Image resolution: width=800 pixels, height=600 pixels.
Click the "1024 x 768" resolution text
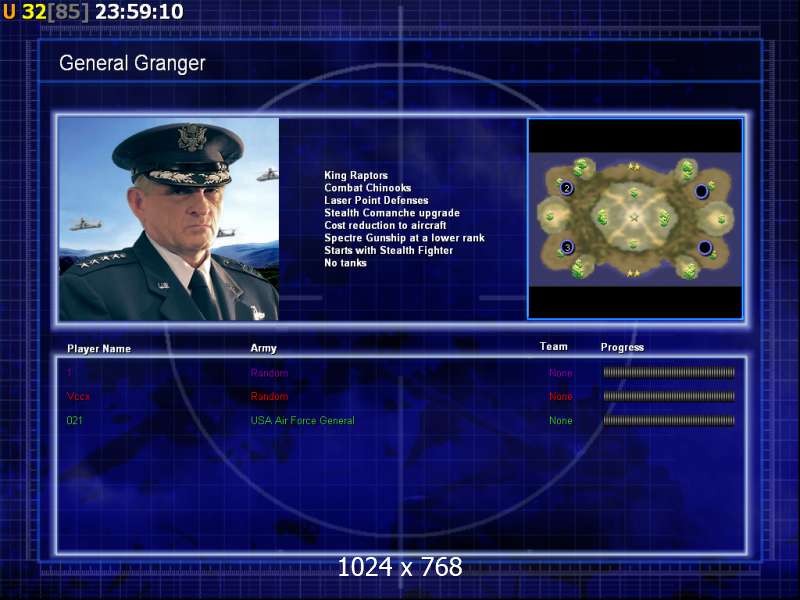coord(400,567)
